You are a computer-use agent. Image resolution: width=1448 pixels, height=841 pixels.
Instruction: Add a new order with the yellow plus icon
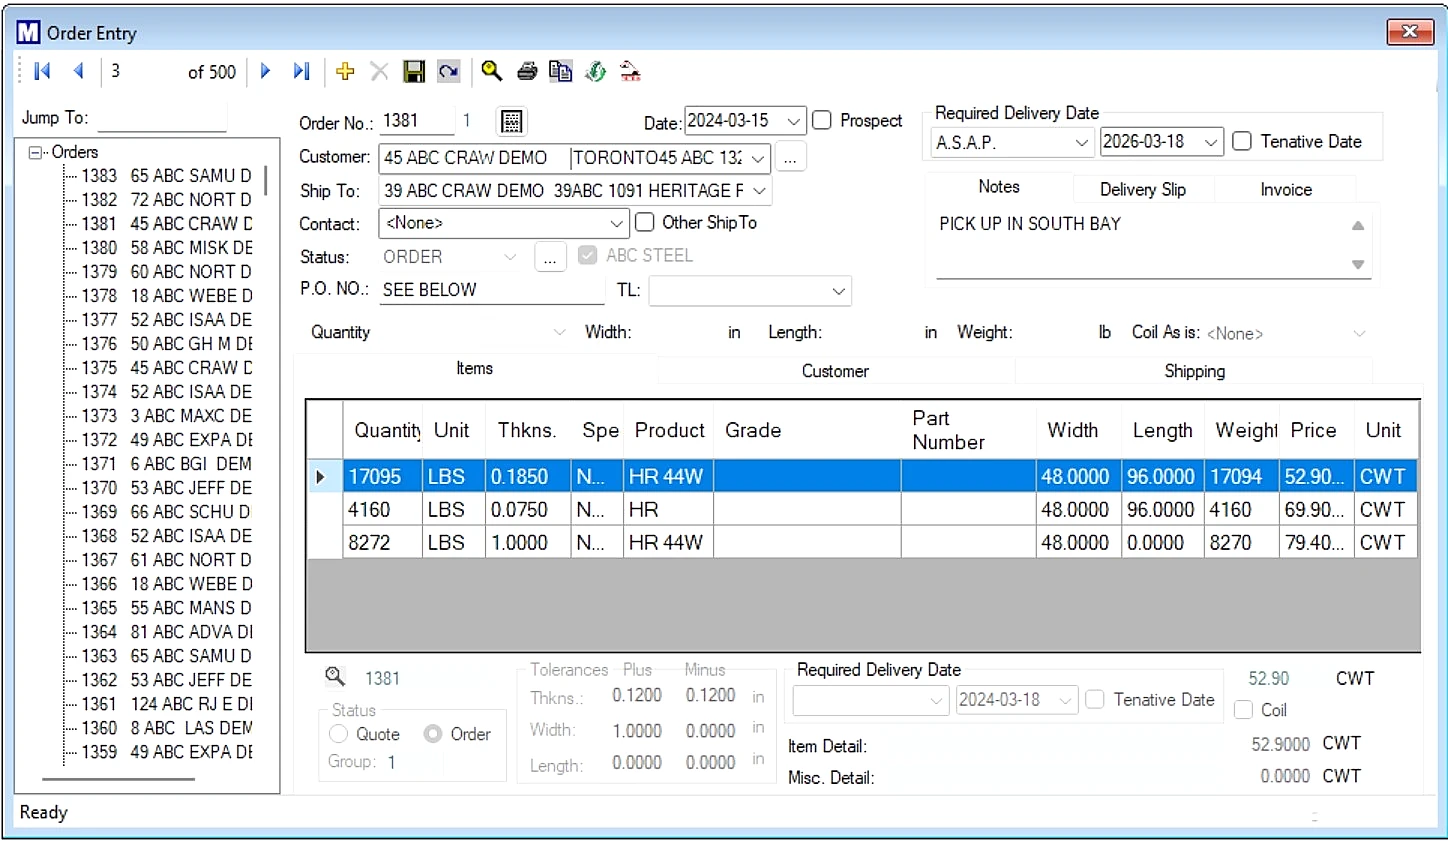345,71
